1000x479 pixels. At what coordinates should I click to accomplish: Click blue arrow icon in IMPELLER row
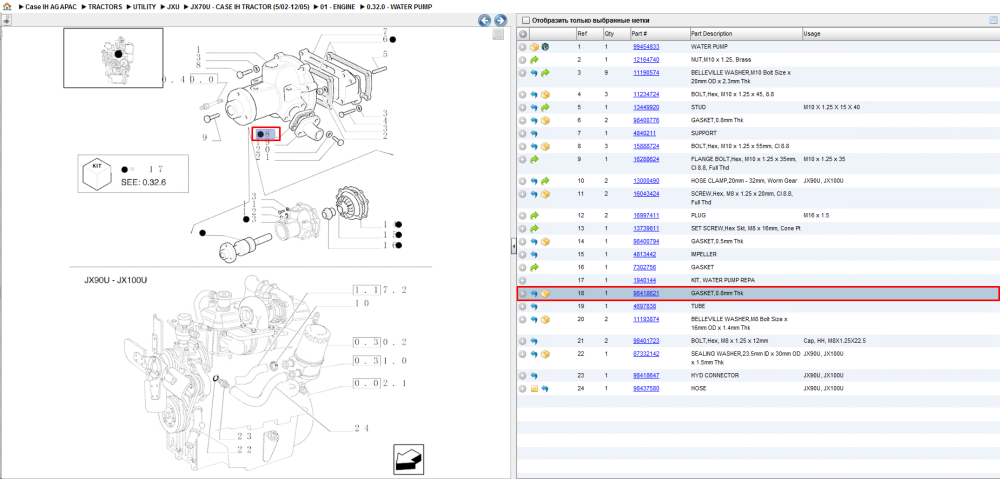(534, 254)
